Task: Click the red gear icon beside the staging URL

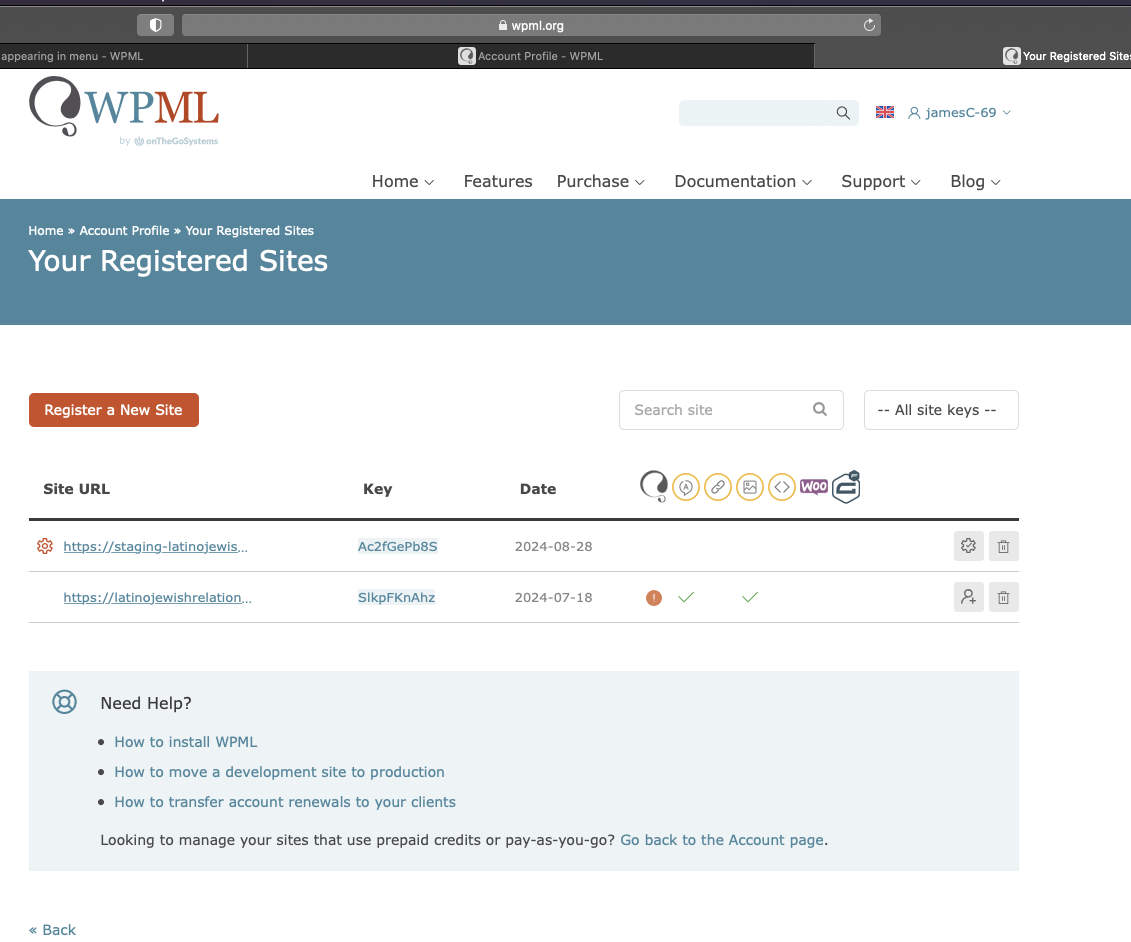Action: pyautogui.click(x=45, y=546)
